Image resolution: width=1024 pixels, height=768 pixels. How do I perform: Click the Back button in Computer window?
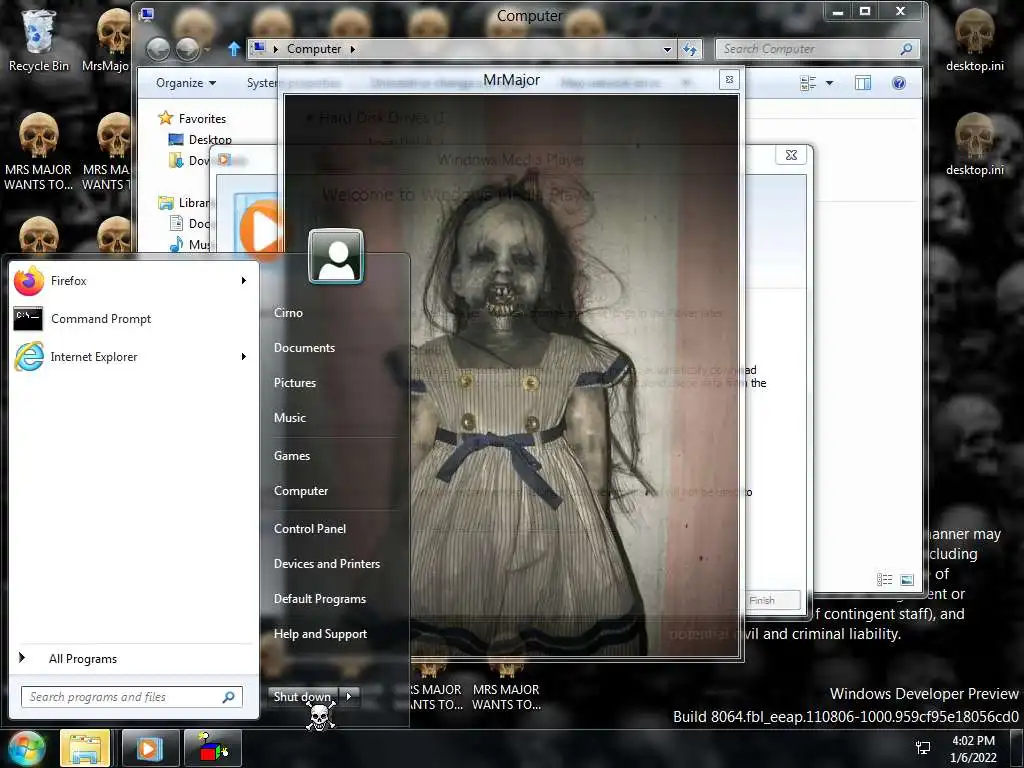157,49
